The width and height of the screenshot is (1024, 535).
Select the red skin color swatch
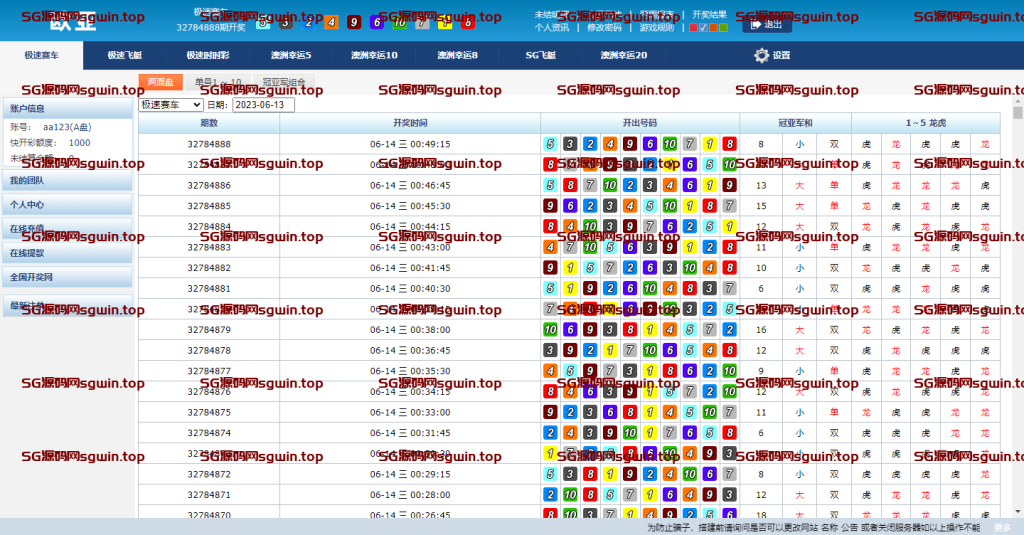click(x=694, y=28)
